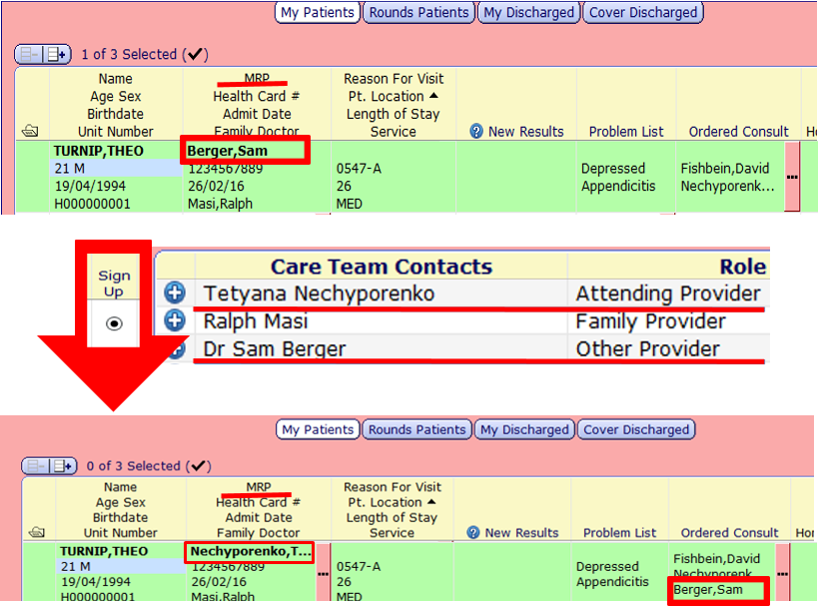Image resolution: width=818 pixels, height=607 pixels.
Task: Click the My Patients button below
Action: point(318,430)
